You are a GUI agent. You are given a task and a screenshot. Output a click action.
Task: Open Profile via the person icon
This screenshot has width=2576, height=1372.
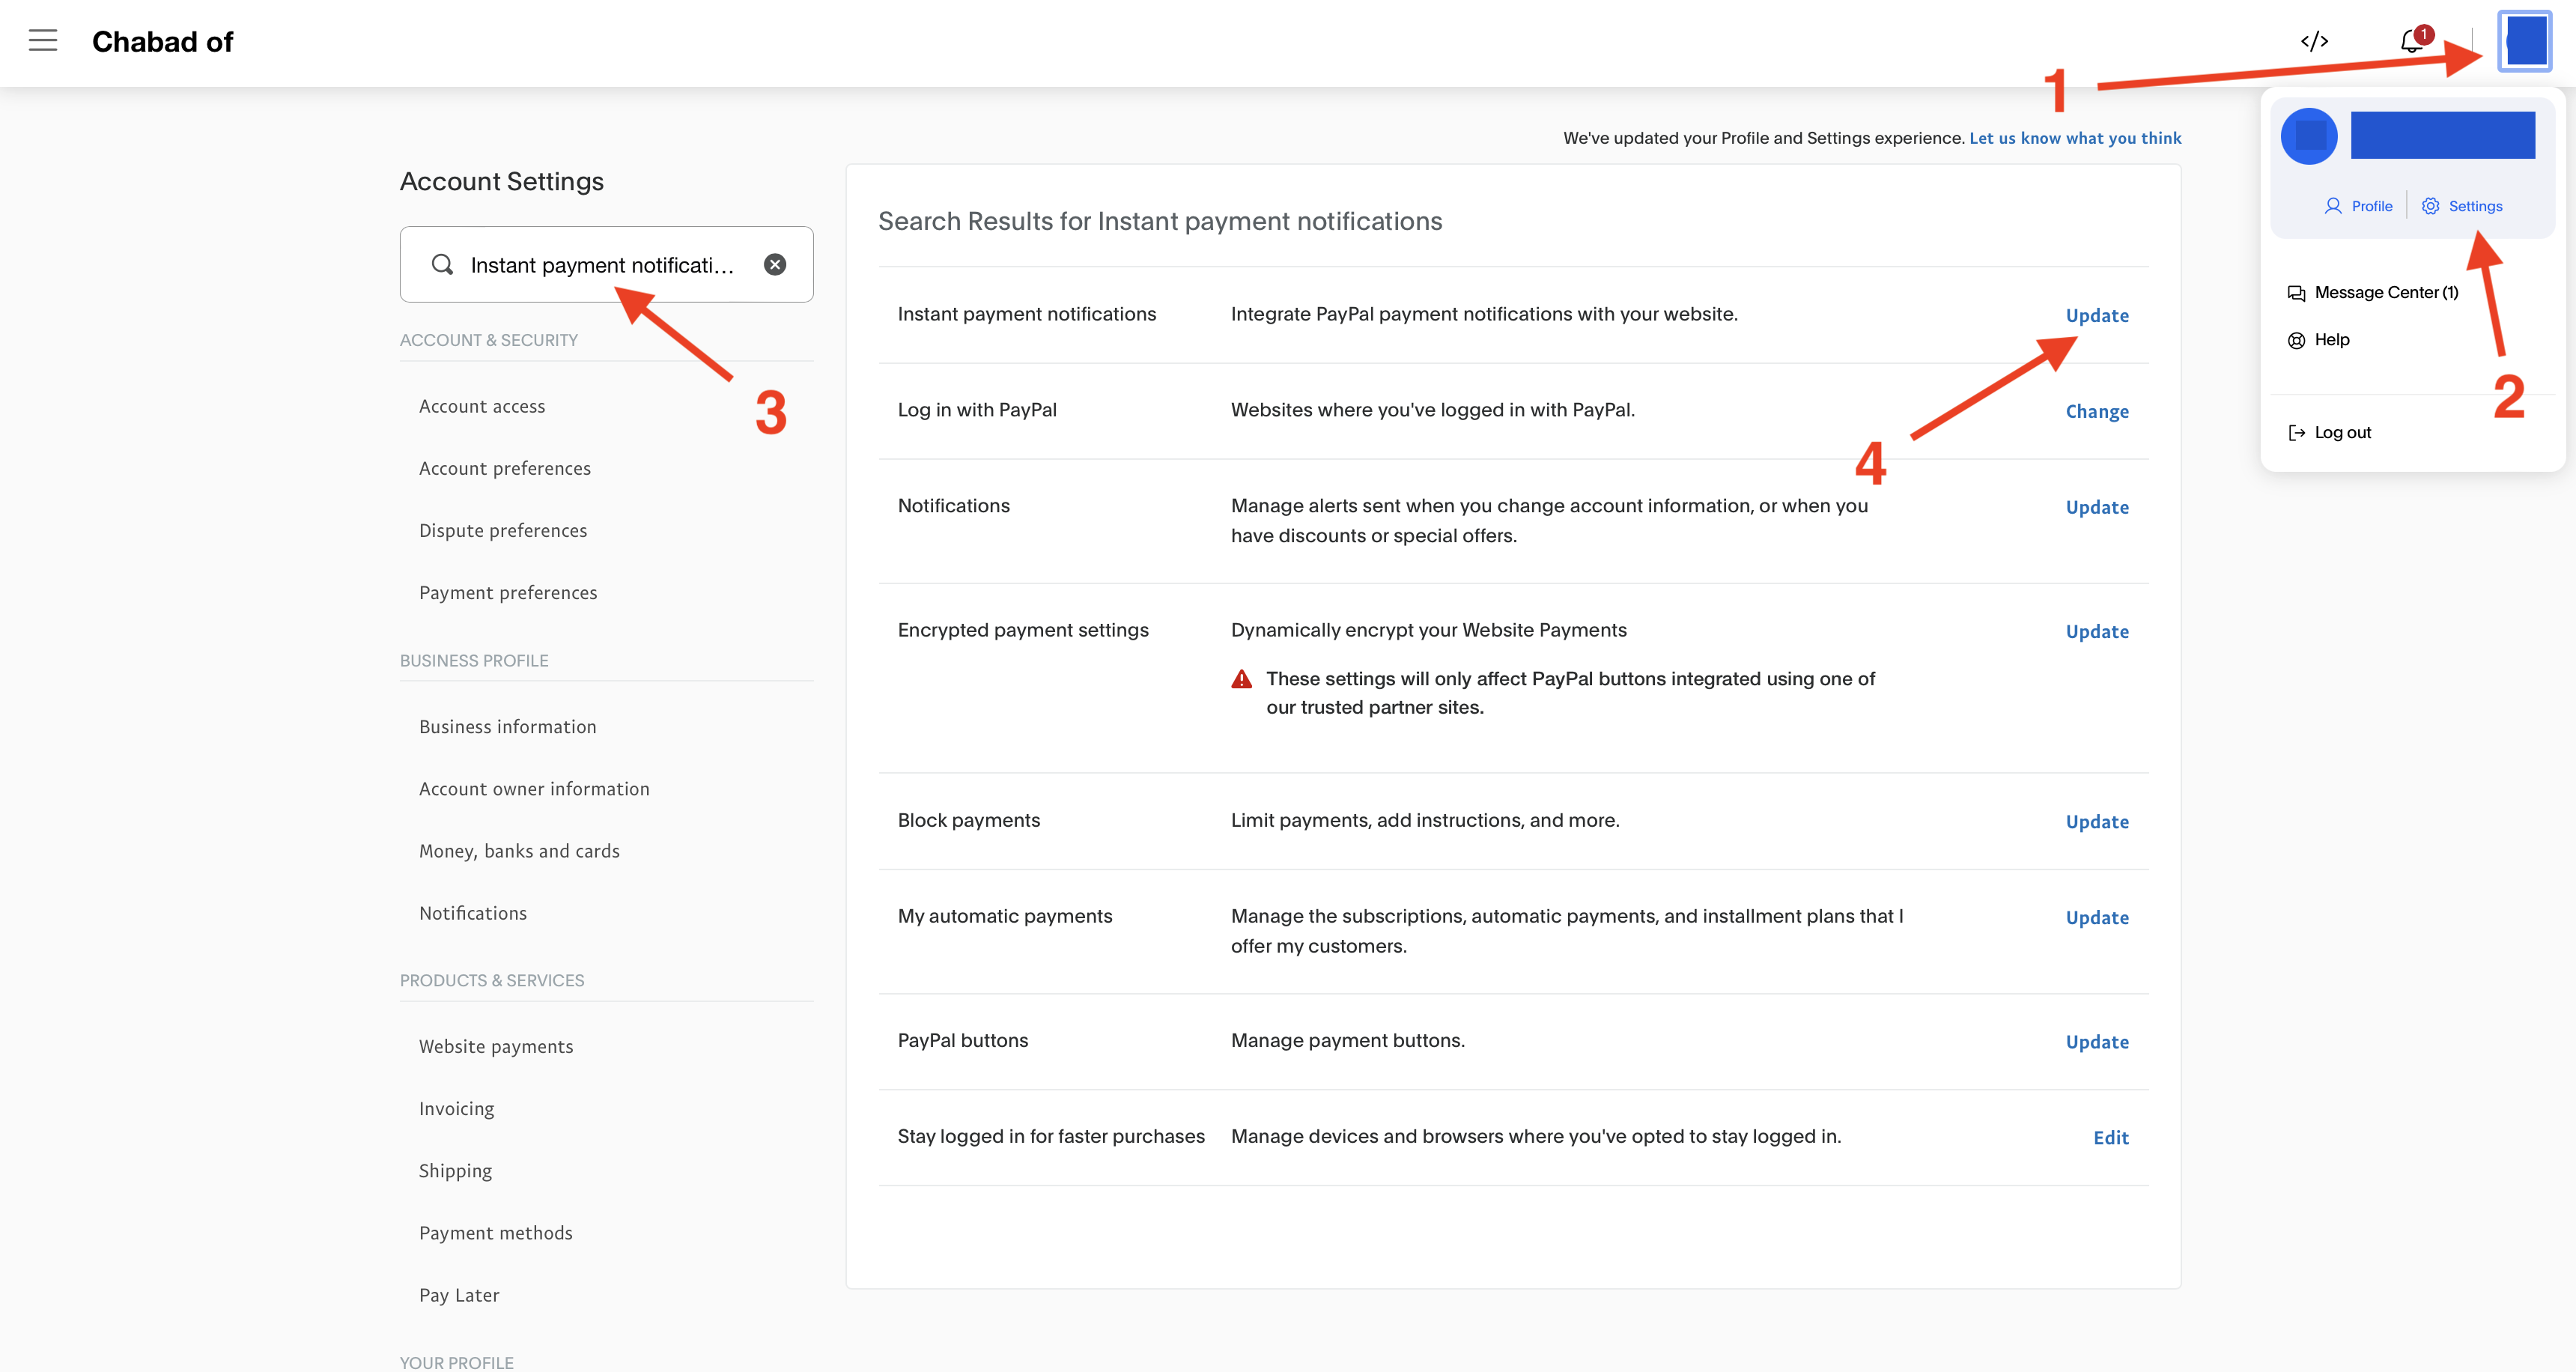coord(2333,206)
